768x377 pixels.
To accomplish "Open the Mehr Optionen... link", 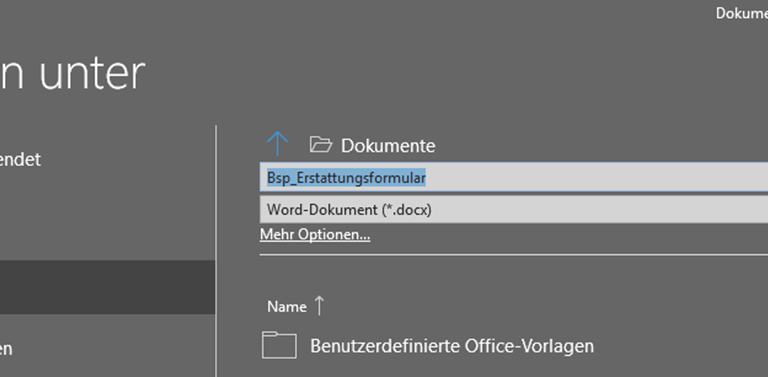I will (315, 235).
